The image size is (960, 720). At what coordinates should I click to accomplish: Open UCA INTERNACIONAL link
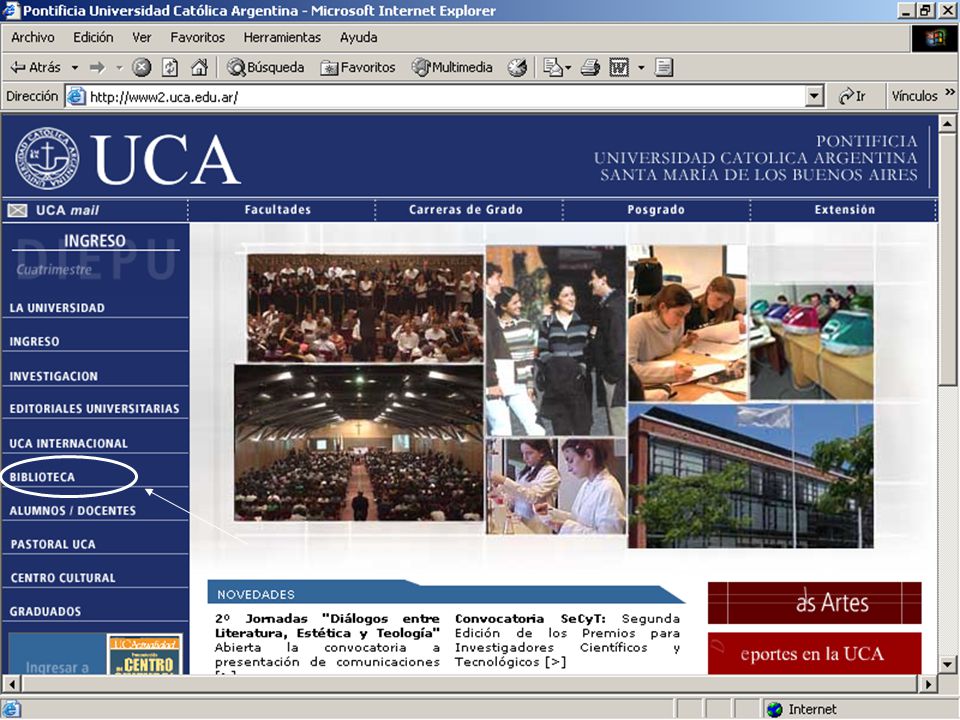[x=69, y=443]
